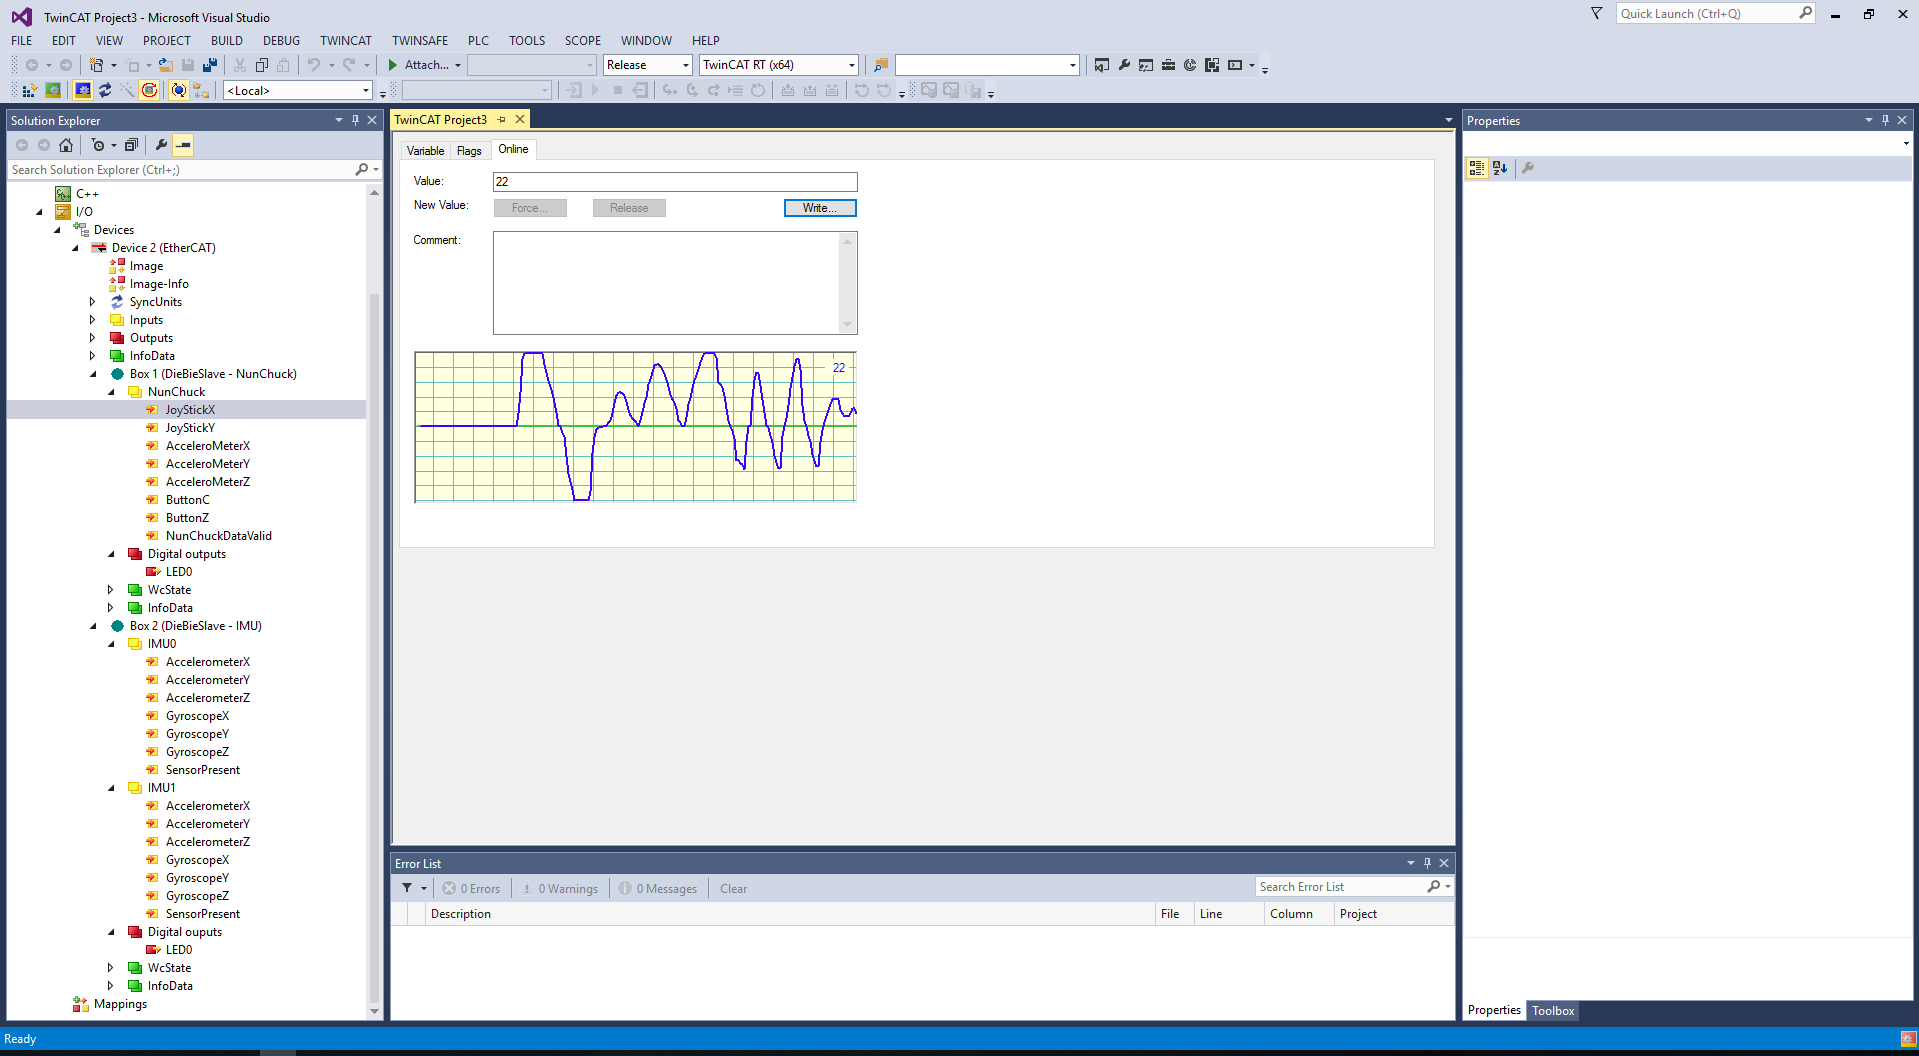Click Home icon in Solution Explorer

pos(66,145)
